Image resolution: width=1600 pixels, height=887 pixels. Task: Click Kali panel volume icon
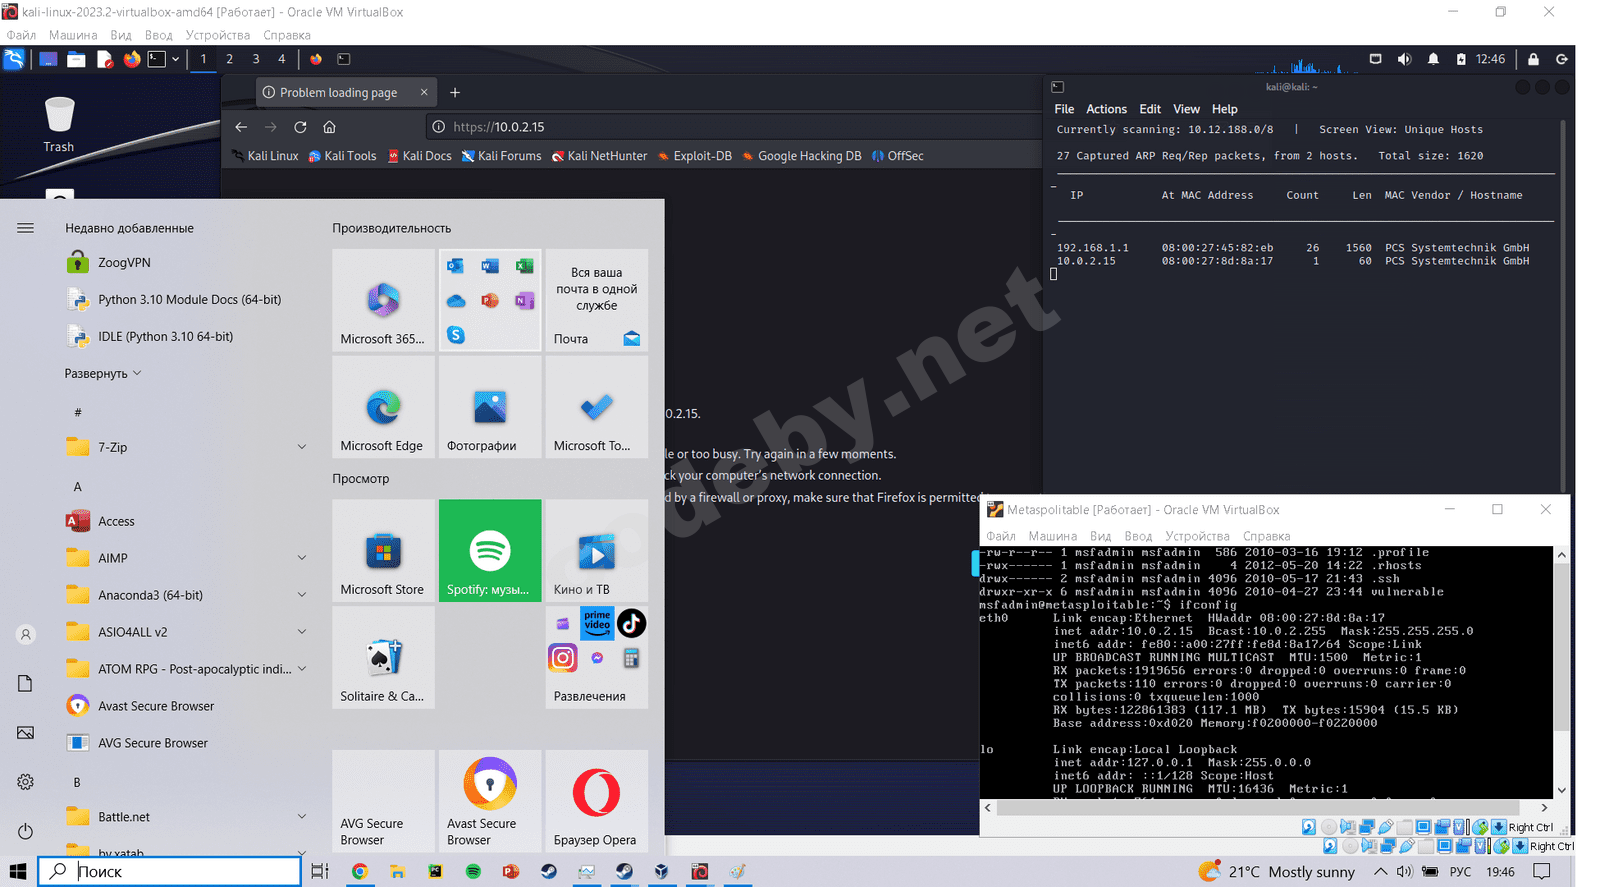coord(1404,59)
